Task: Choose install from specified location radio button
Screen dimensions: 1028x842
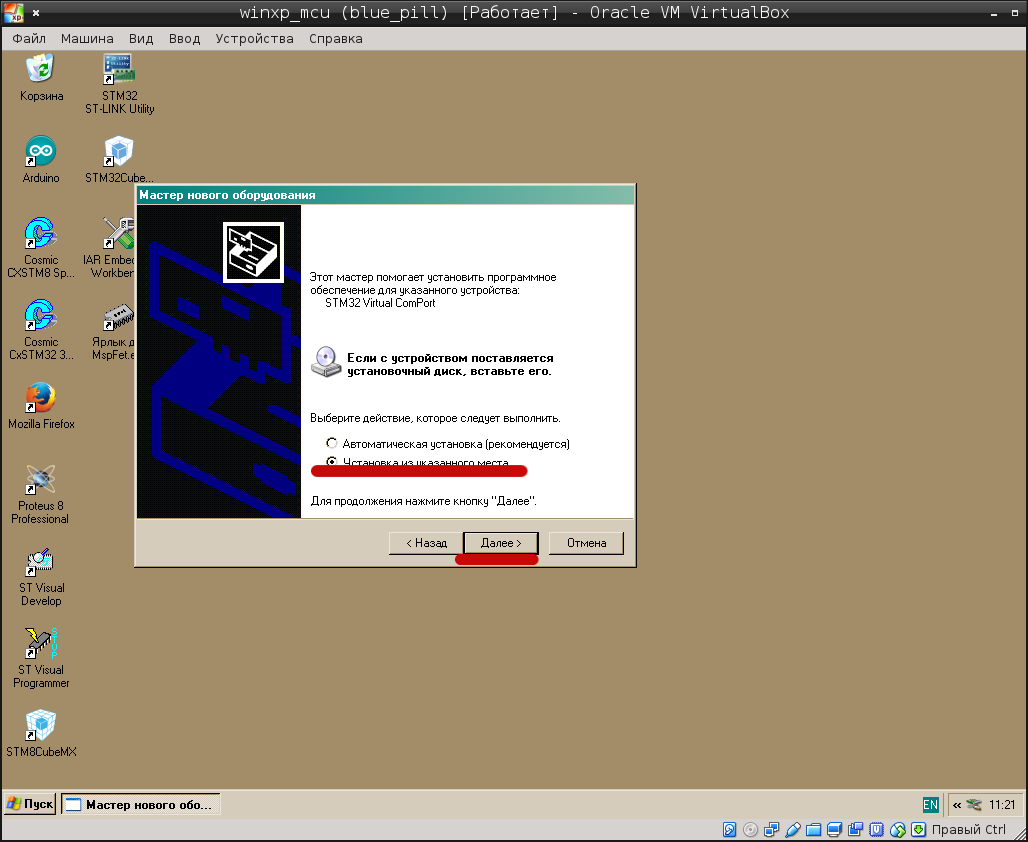Action: click(x=332, y=462)
